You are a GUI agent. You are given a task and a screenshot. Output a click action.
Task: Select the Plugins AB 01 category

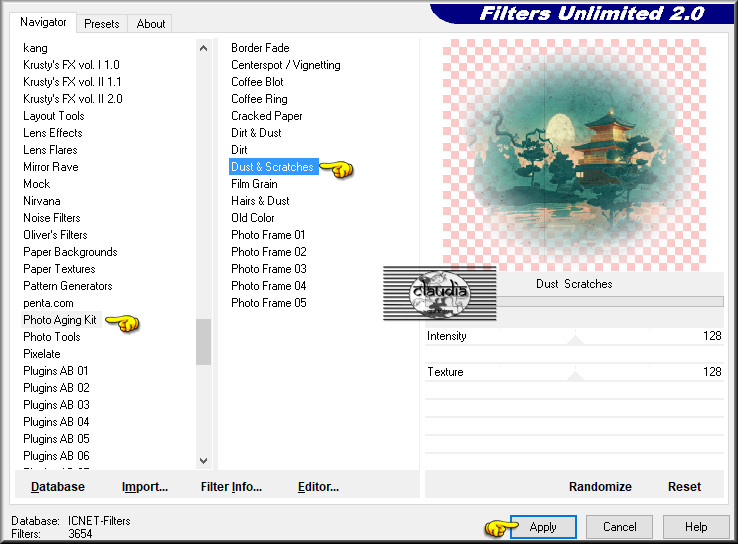tap(56, 371)
